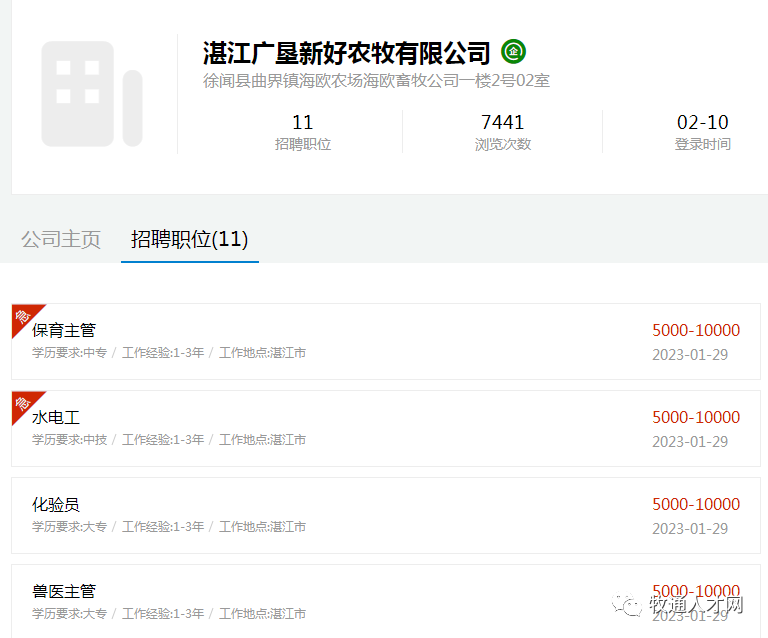Click the green enterprise verification badge
768x638 pixels.
pos(513,51)
